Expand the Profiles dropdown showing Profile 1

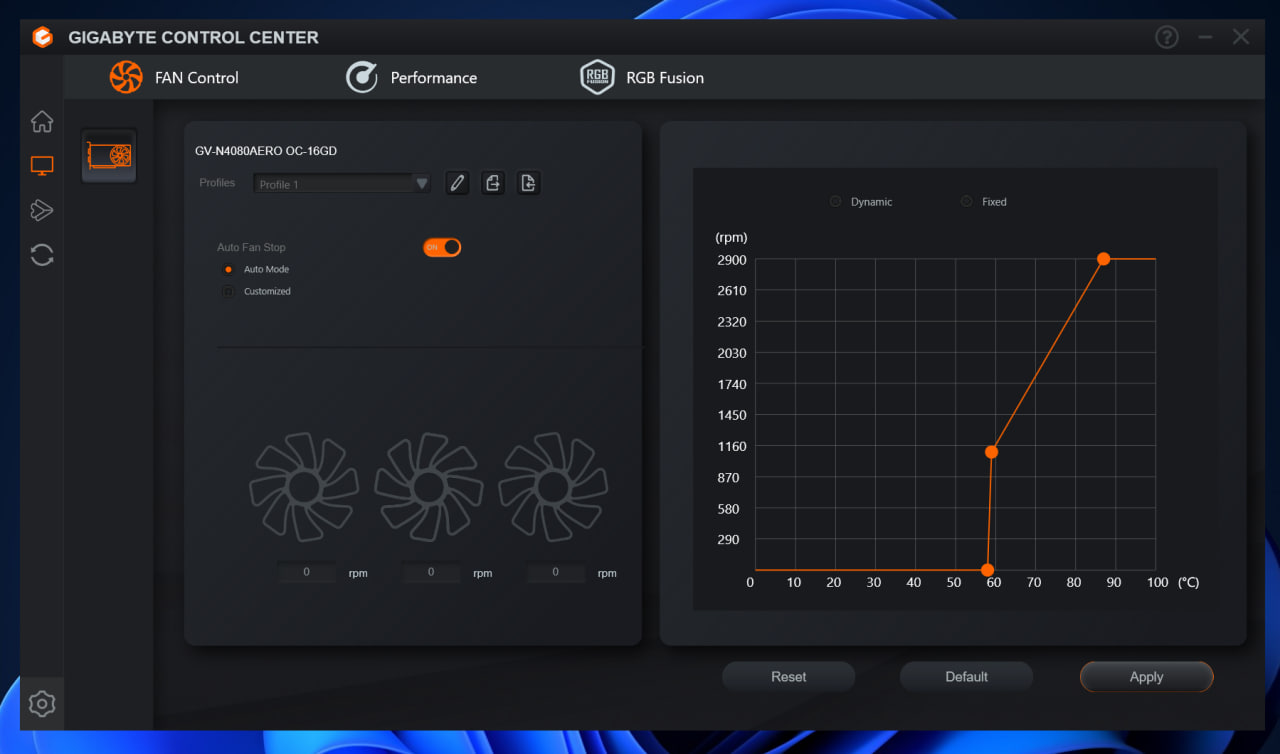pyautogui.click(x=342, y=184)
